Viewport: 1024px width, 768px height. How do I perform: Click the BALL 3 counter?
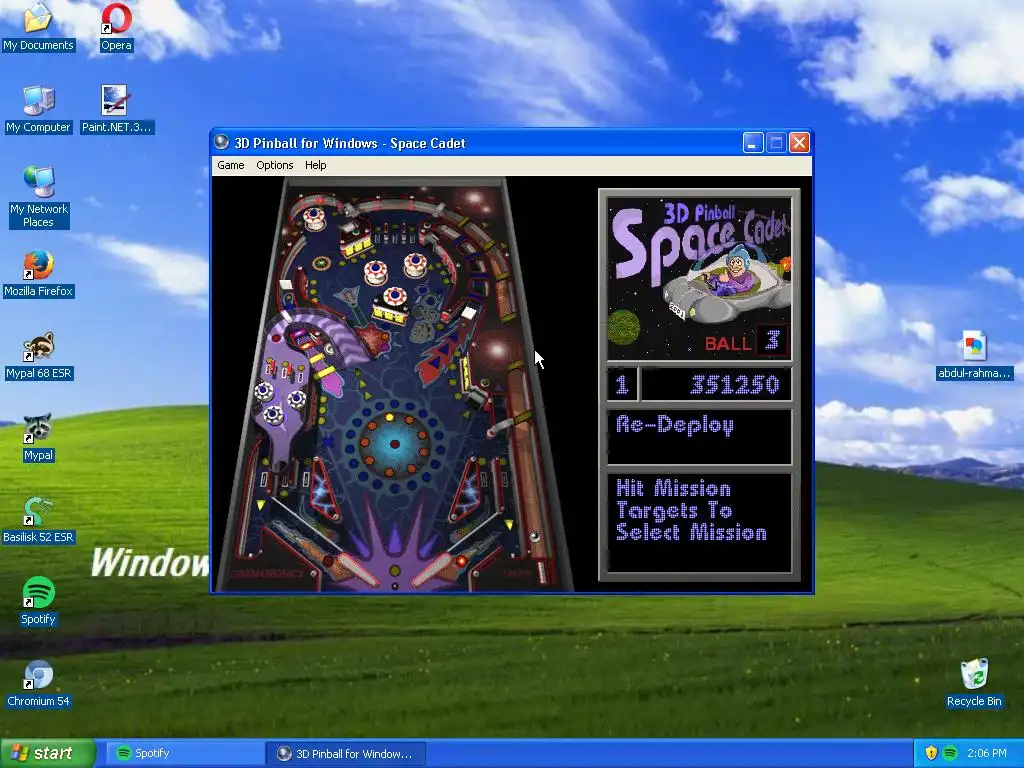click(745, 342)
